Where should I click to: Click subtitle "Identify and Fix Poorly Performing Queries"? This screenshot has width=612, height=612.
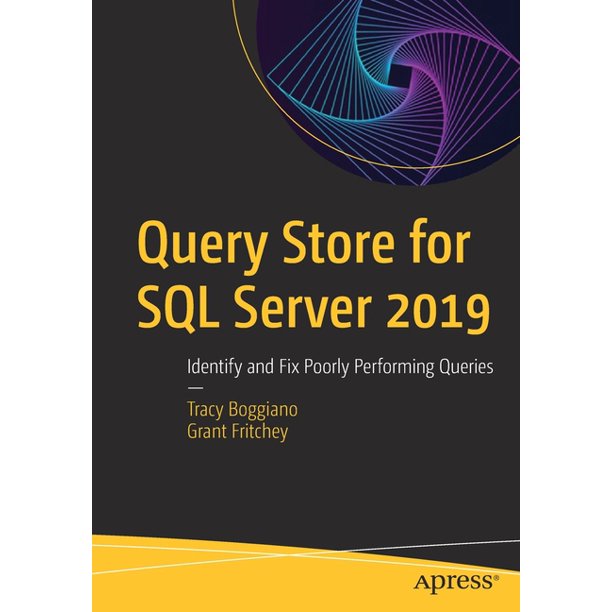(340, 367)
